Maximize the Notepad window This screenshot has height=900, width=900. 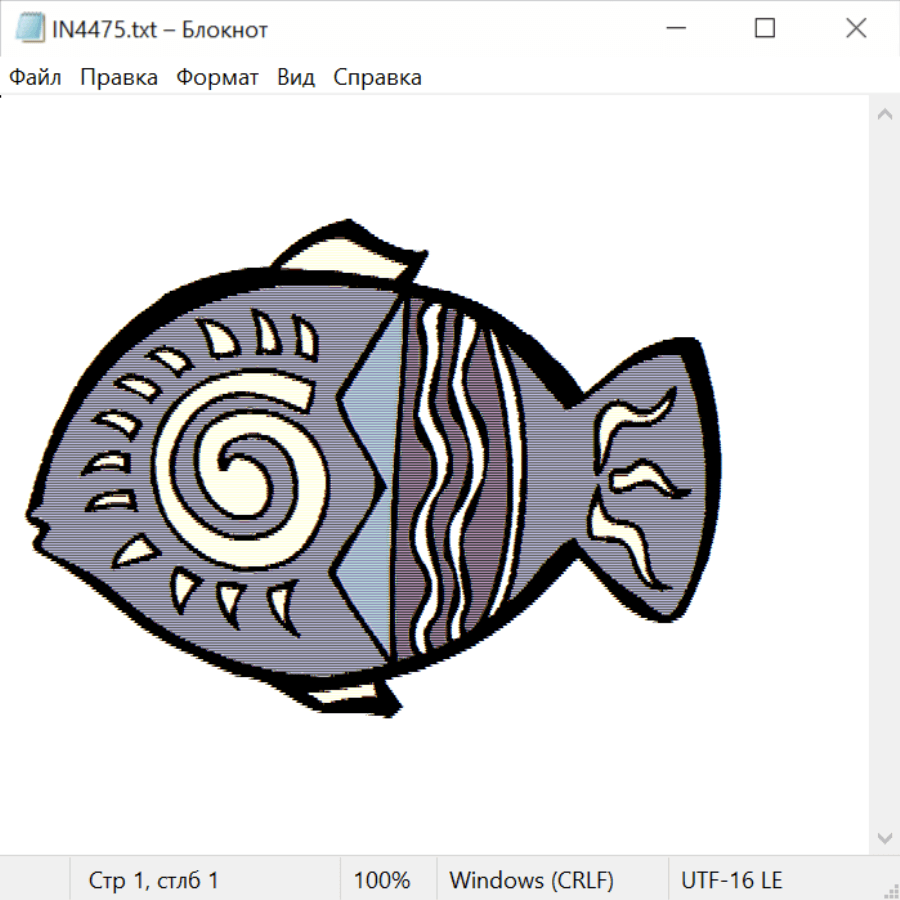[765, 29]
